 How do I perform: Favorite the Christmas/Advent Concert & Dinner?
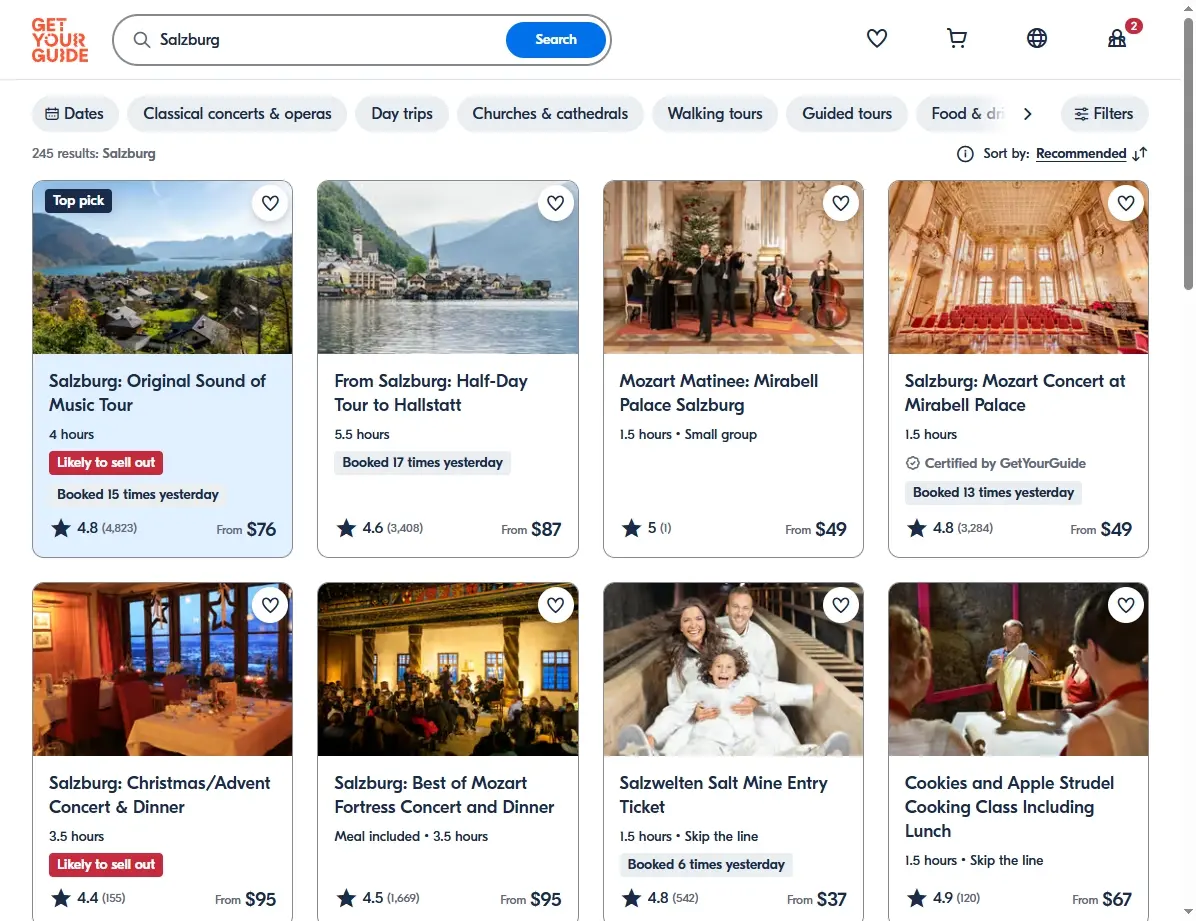(x=270, y=605)
